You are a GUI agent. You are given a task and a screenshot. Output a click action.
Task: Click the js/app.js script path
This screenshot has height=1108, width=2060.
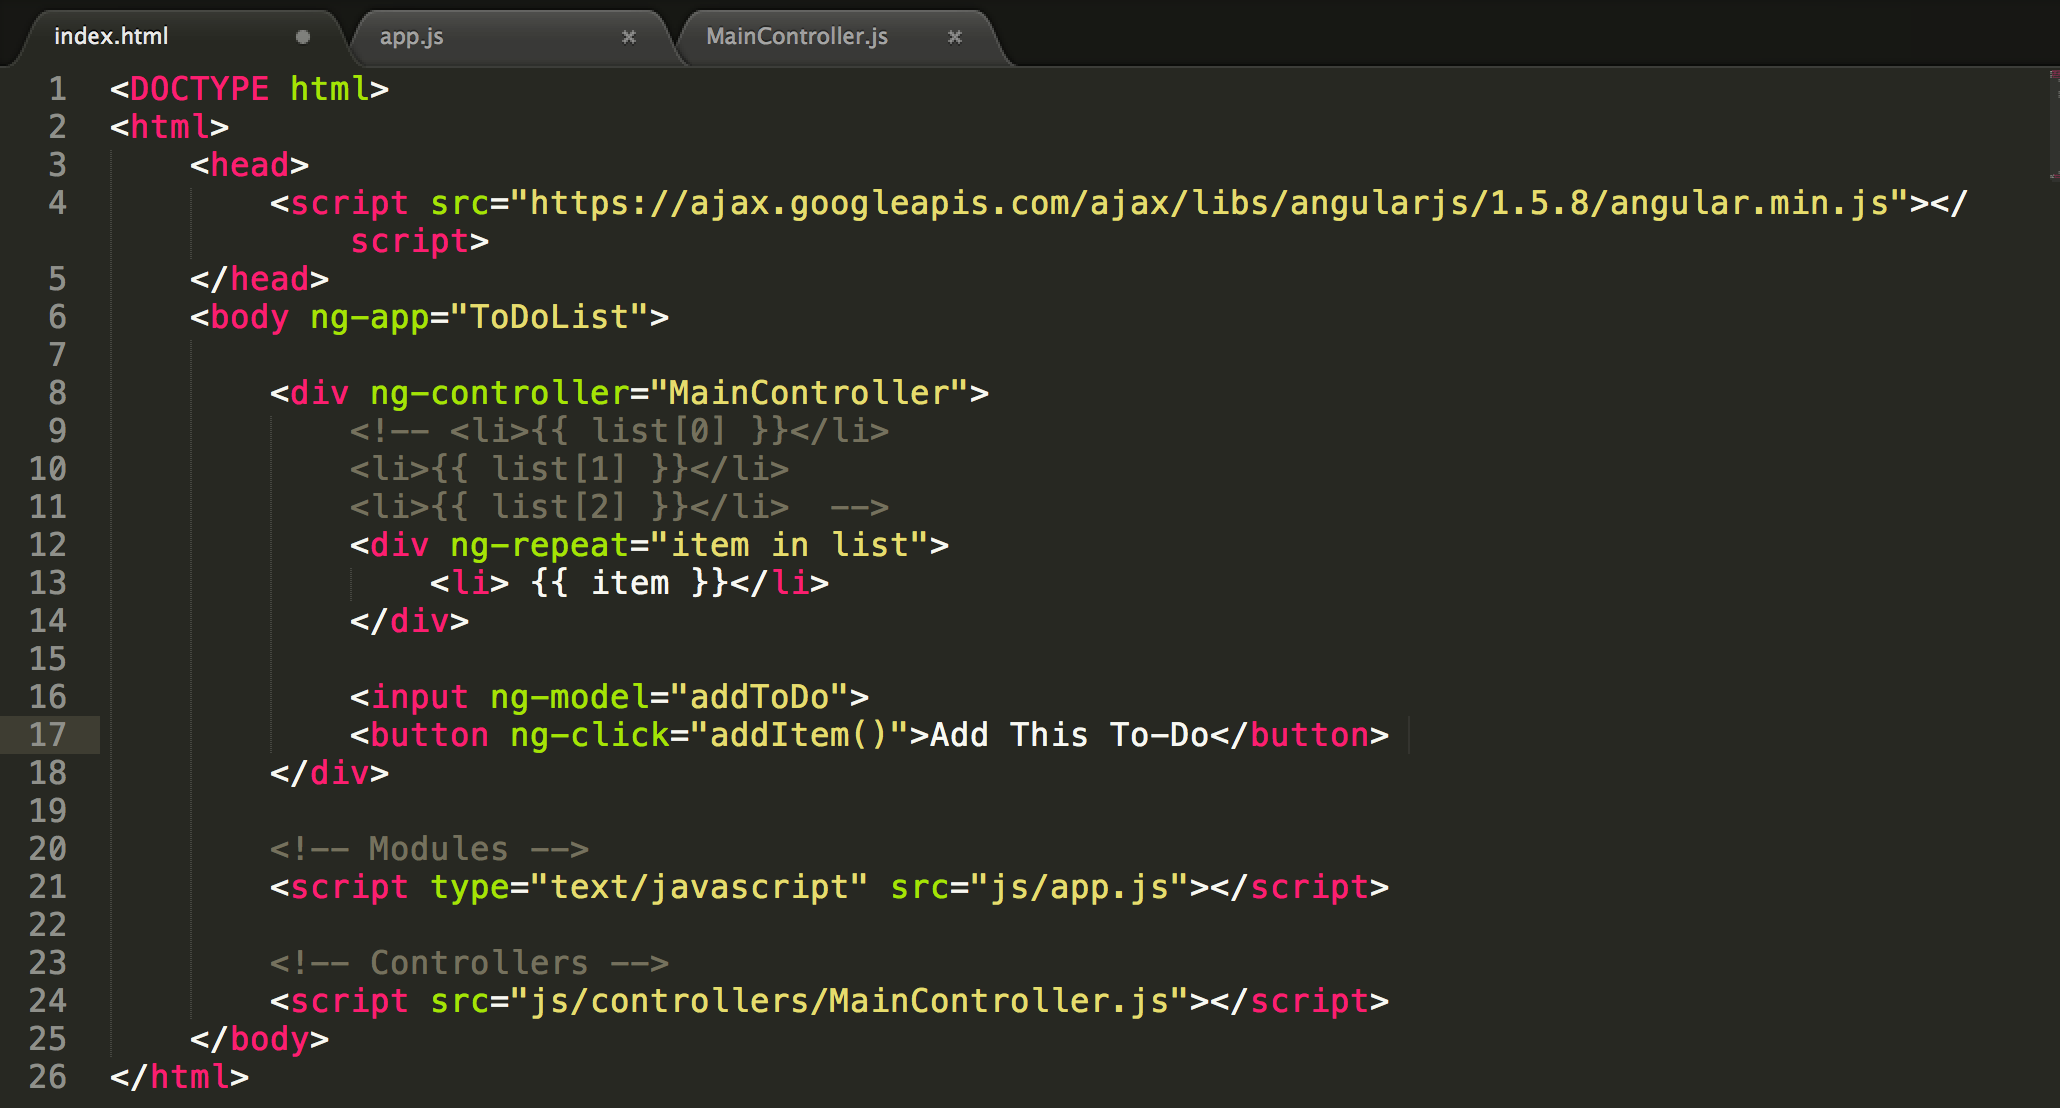(1080, 887)
